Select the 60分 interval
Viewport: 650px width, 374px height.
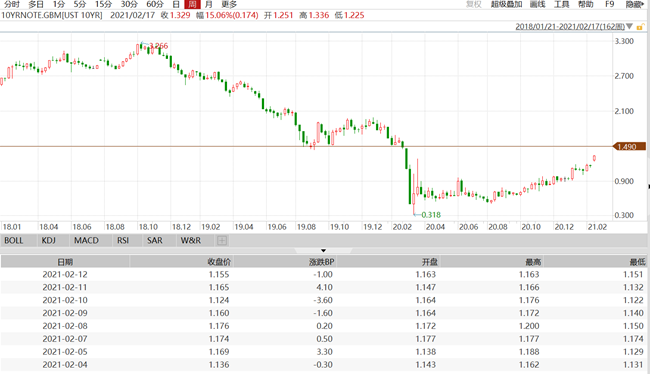(x=155, y=5)
